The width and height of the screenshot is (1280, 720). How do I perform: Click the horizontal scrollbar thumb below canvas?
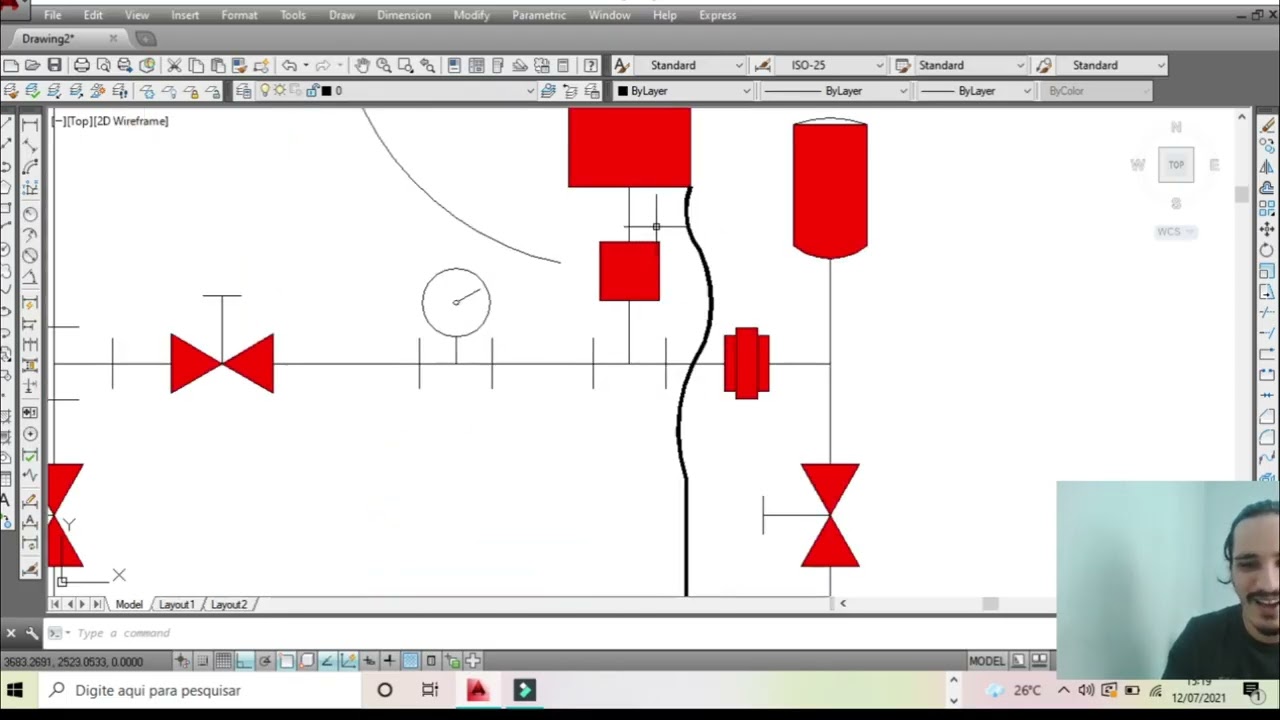pyautogui.click(x=990, y=603)
